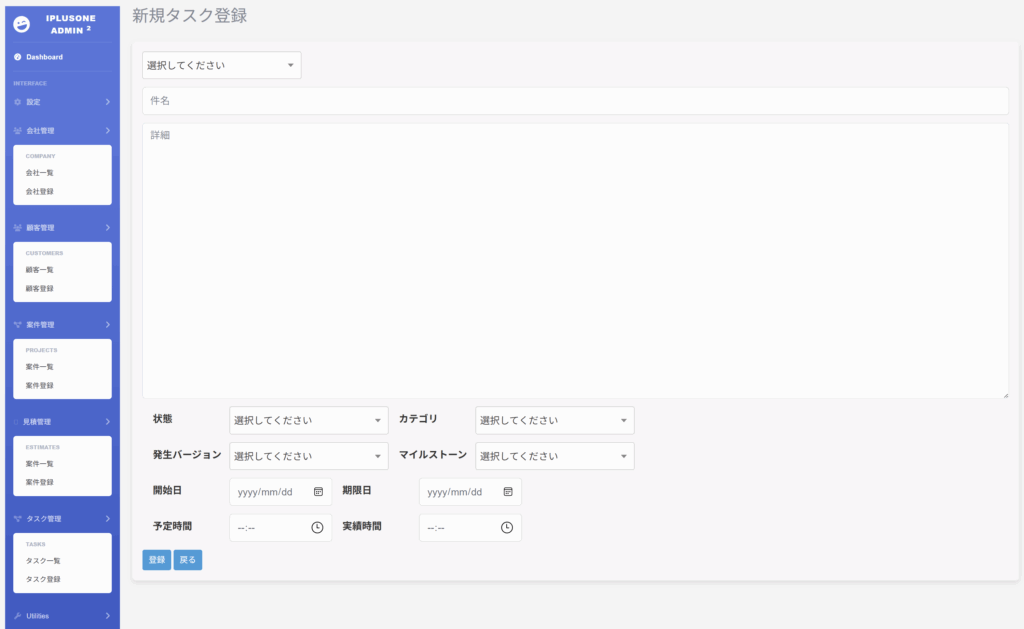
Task: Open Dashboard in the sidebar
Action: pos(44,57)
